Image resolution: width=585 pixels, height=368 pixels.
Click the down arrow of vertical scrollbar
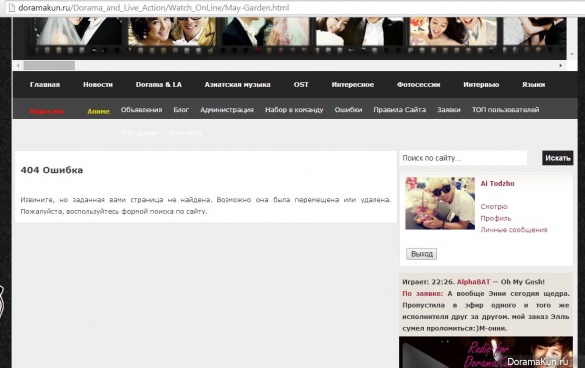[x=572, y=54]
